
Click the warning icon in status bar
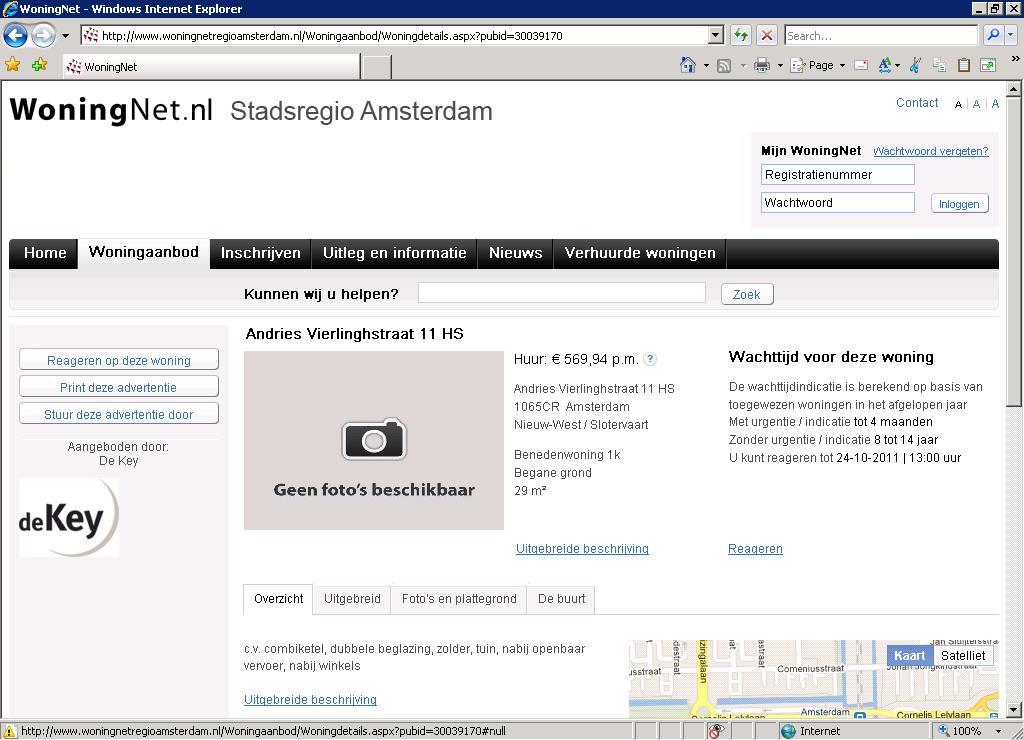click(10, 731)
